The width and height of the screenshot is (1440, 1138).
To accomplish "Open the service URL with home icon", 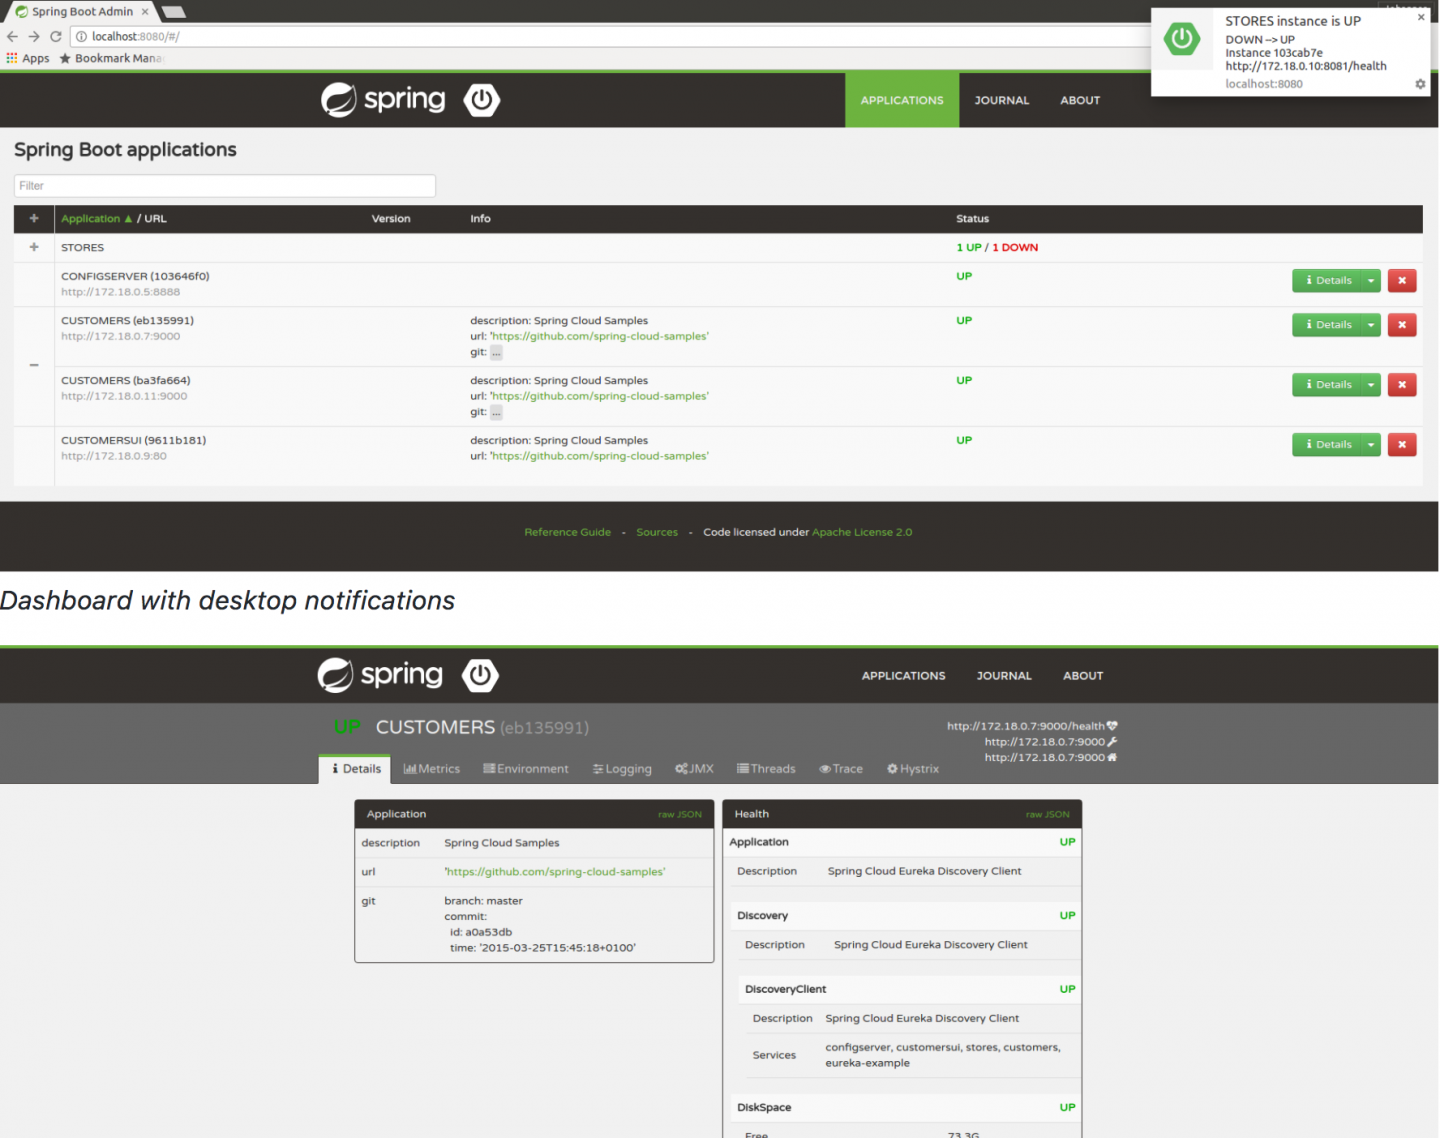I will [x=1051, y=757].
